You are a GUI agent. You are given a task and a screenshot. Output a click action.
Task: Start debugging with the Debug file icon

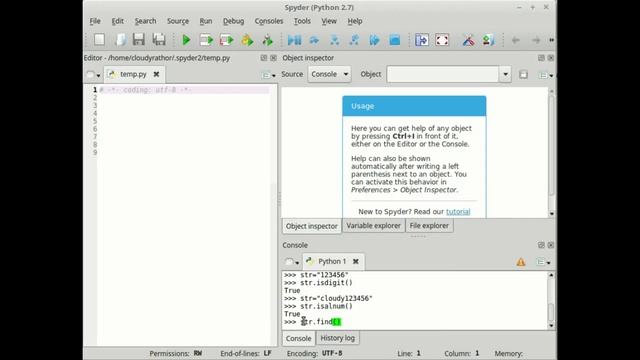tap(294, 40)
